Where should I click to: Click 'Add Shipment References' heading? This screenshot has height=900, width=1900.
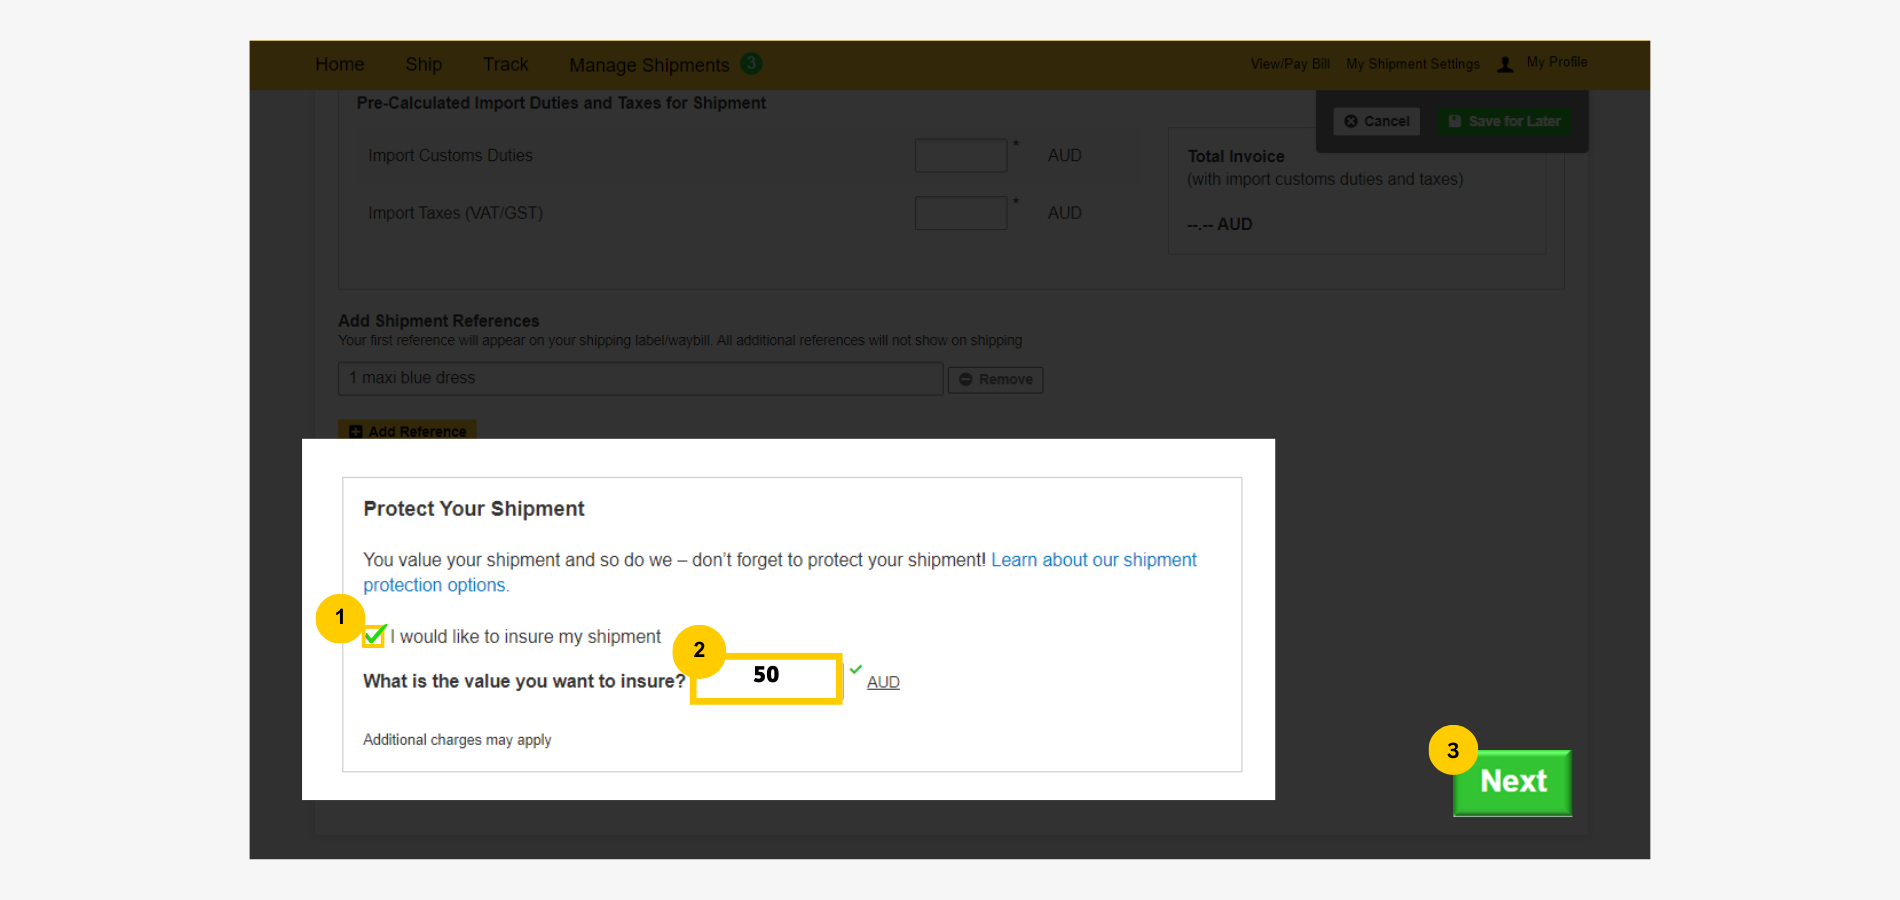438,321
